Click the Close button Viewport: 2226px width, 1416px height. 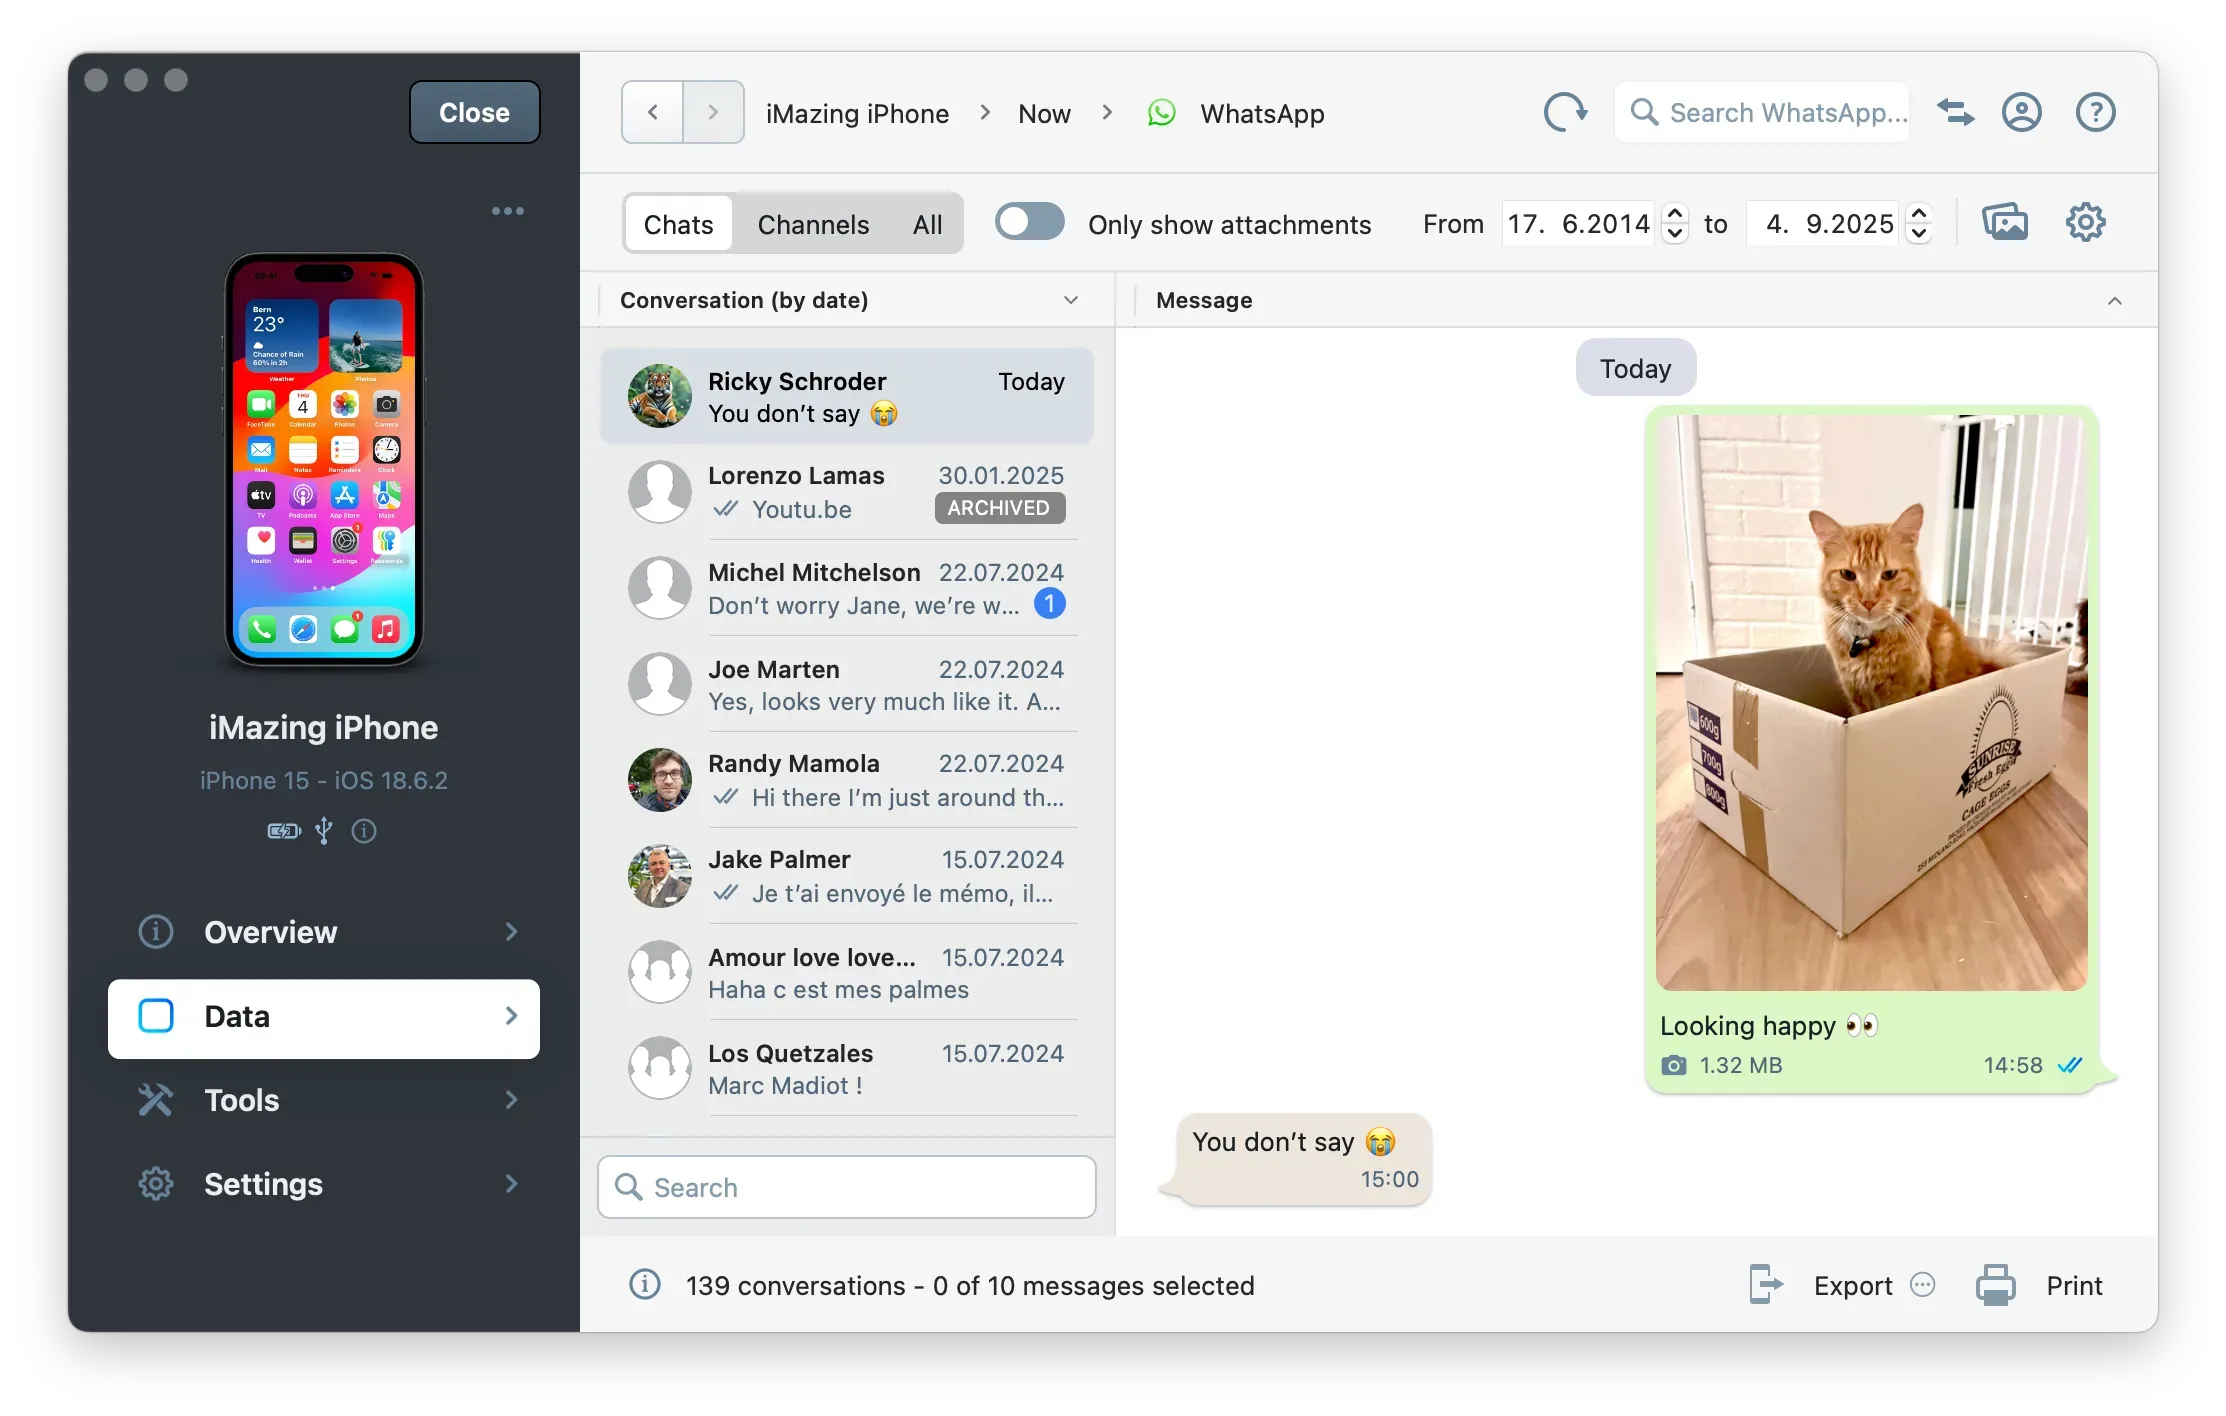click(x=474, y=112)
